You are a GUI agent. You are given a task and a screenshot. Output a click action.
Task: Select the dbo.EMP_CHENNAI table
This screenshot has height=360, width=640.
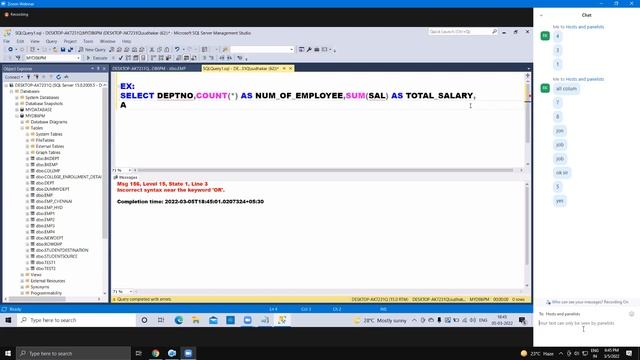pyautogui.click(x=53, y=201)
